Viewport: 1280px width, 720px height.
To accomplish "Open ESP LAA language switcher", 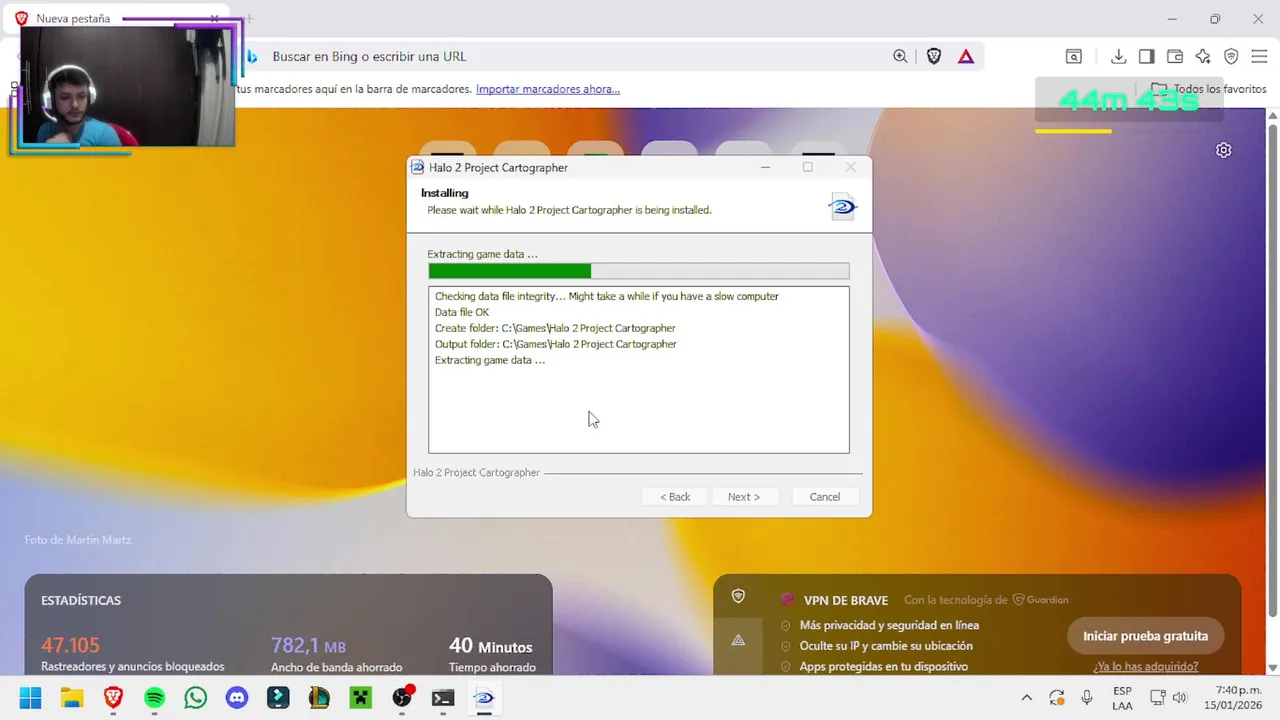I will coord(1122,698).
